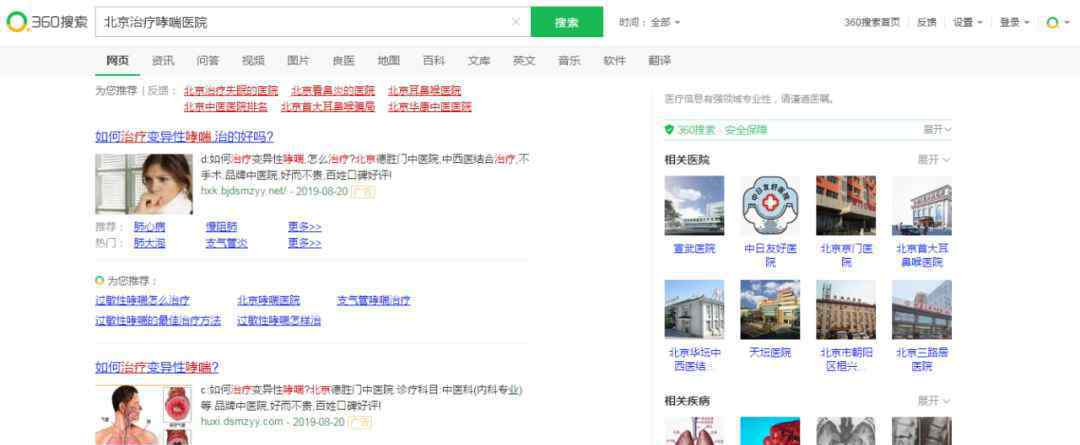Open the 中日友好医院 logo thumbnail

[x=770, y=206]
